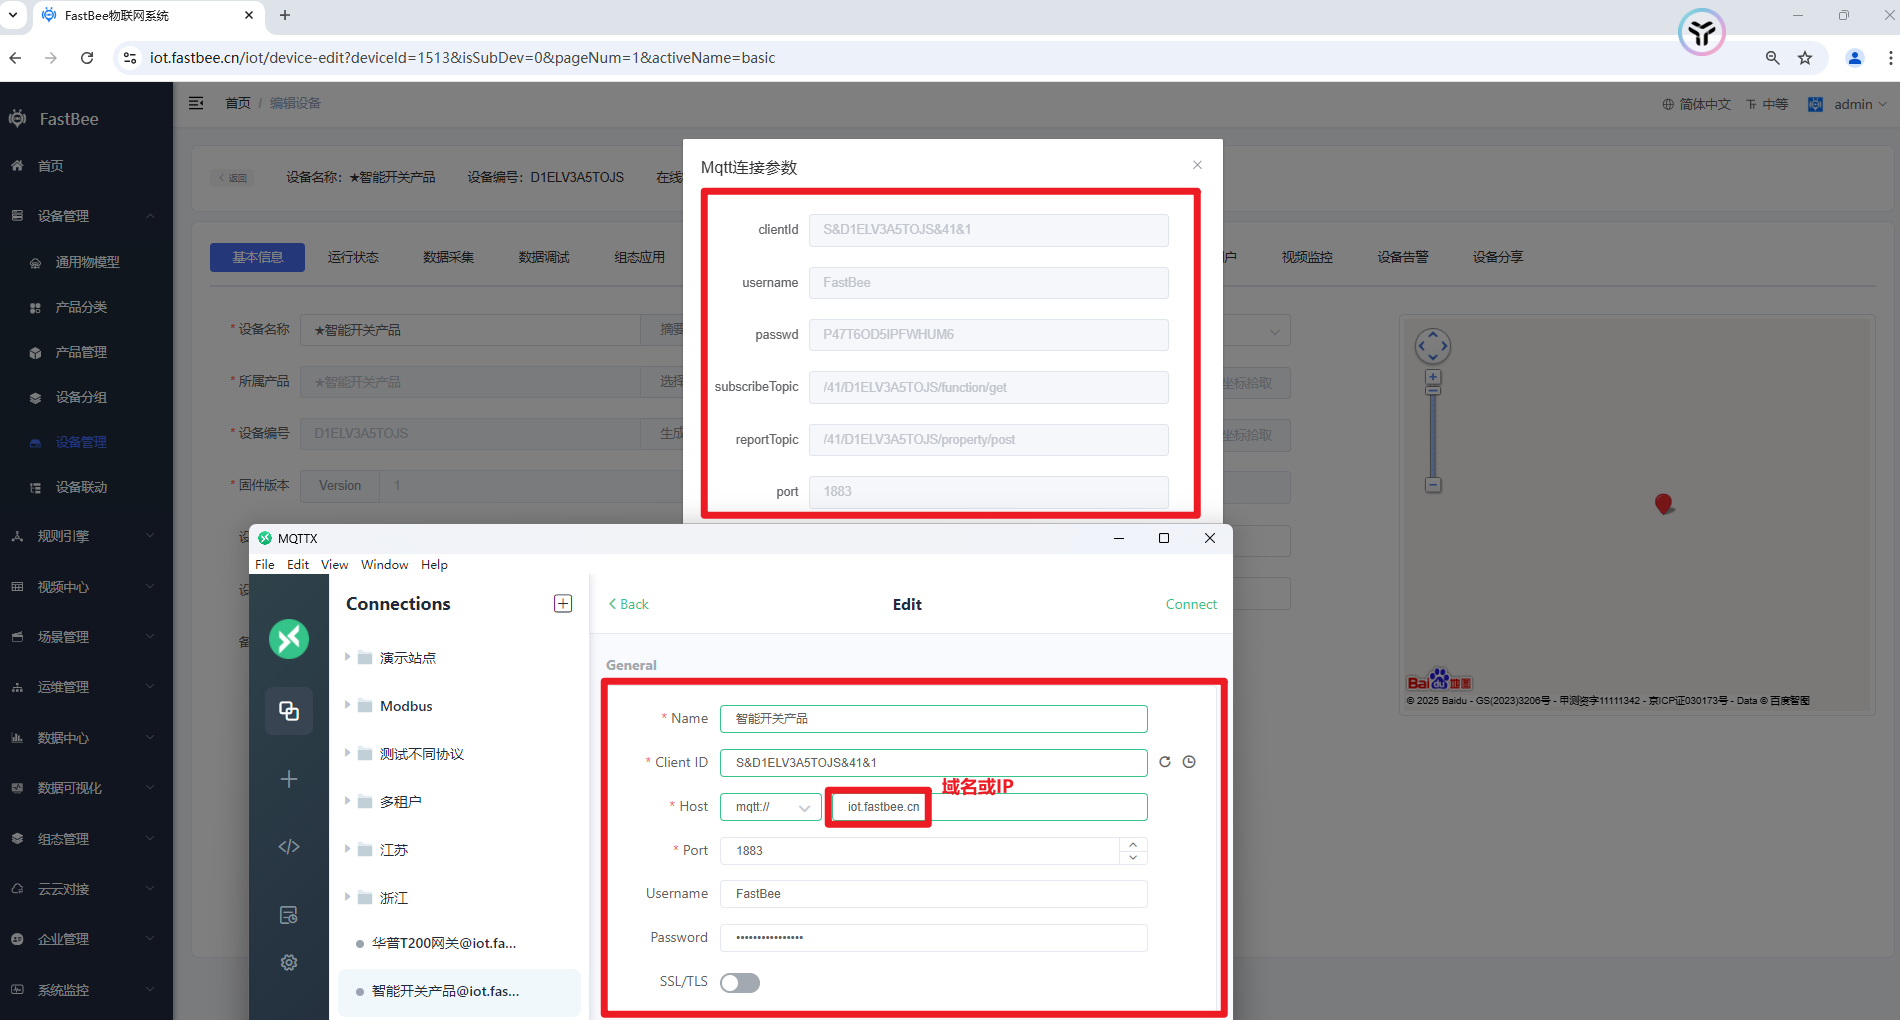1900x1020 pixels.
Task: Open MQTTX Window menu
Action: [384, 564]
